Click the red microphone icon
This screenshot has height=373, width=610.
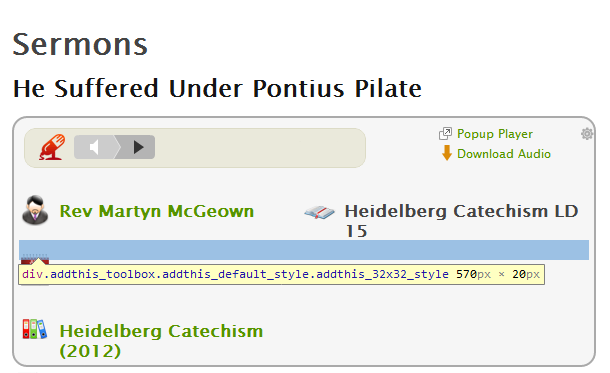click(x=51, y=147)
